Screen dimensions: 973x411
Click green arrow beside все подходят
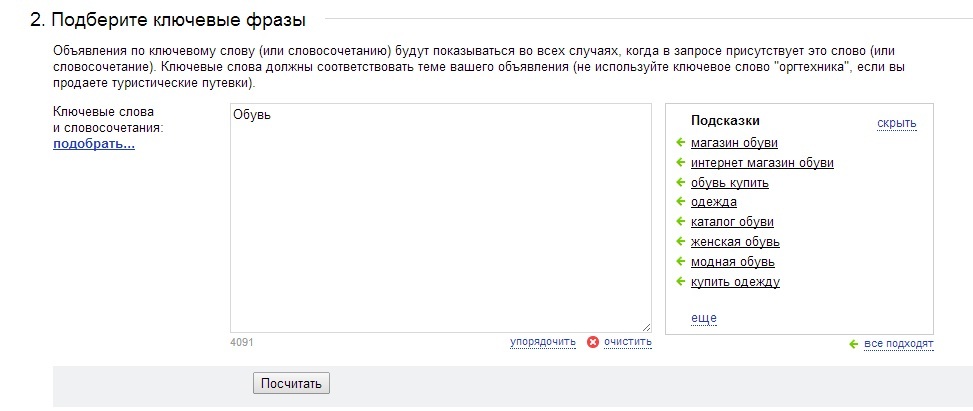pos(853,343)
